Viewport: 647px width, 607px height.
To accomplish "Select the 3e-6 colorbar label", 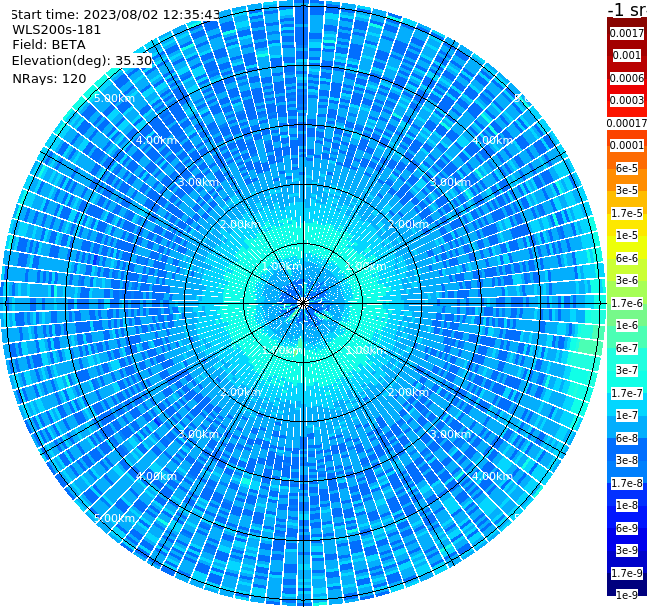I will pos(627,280).
